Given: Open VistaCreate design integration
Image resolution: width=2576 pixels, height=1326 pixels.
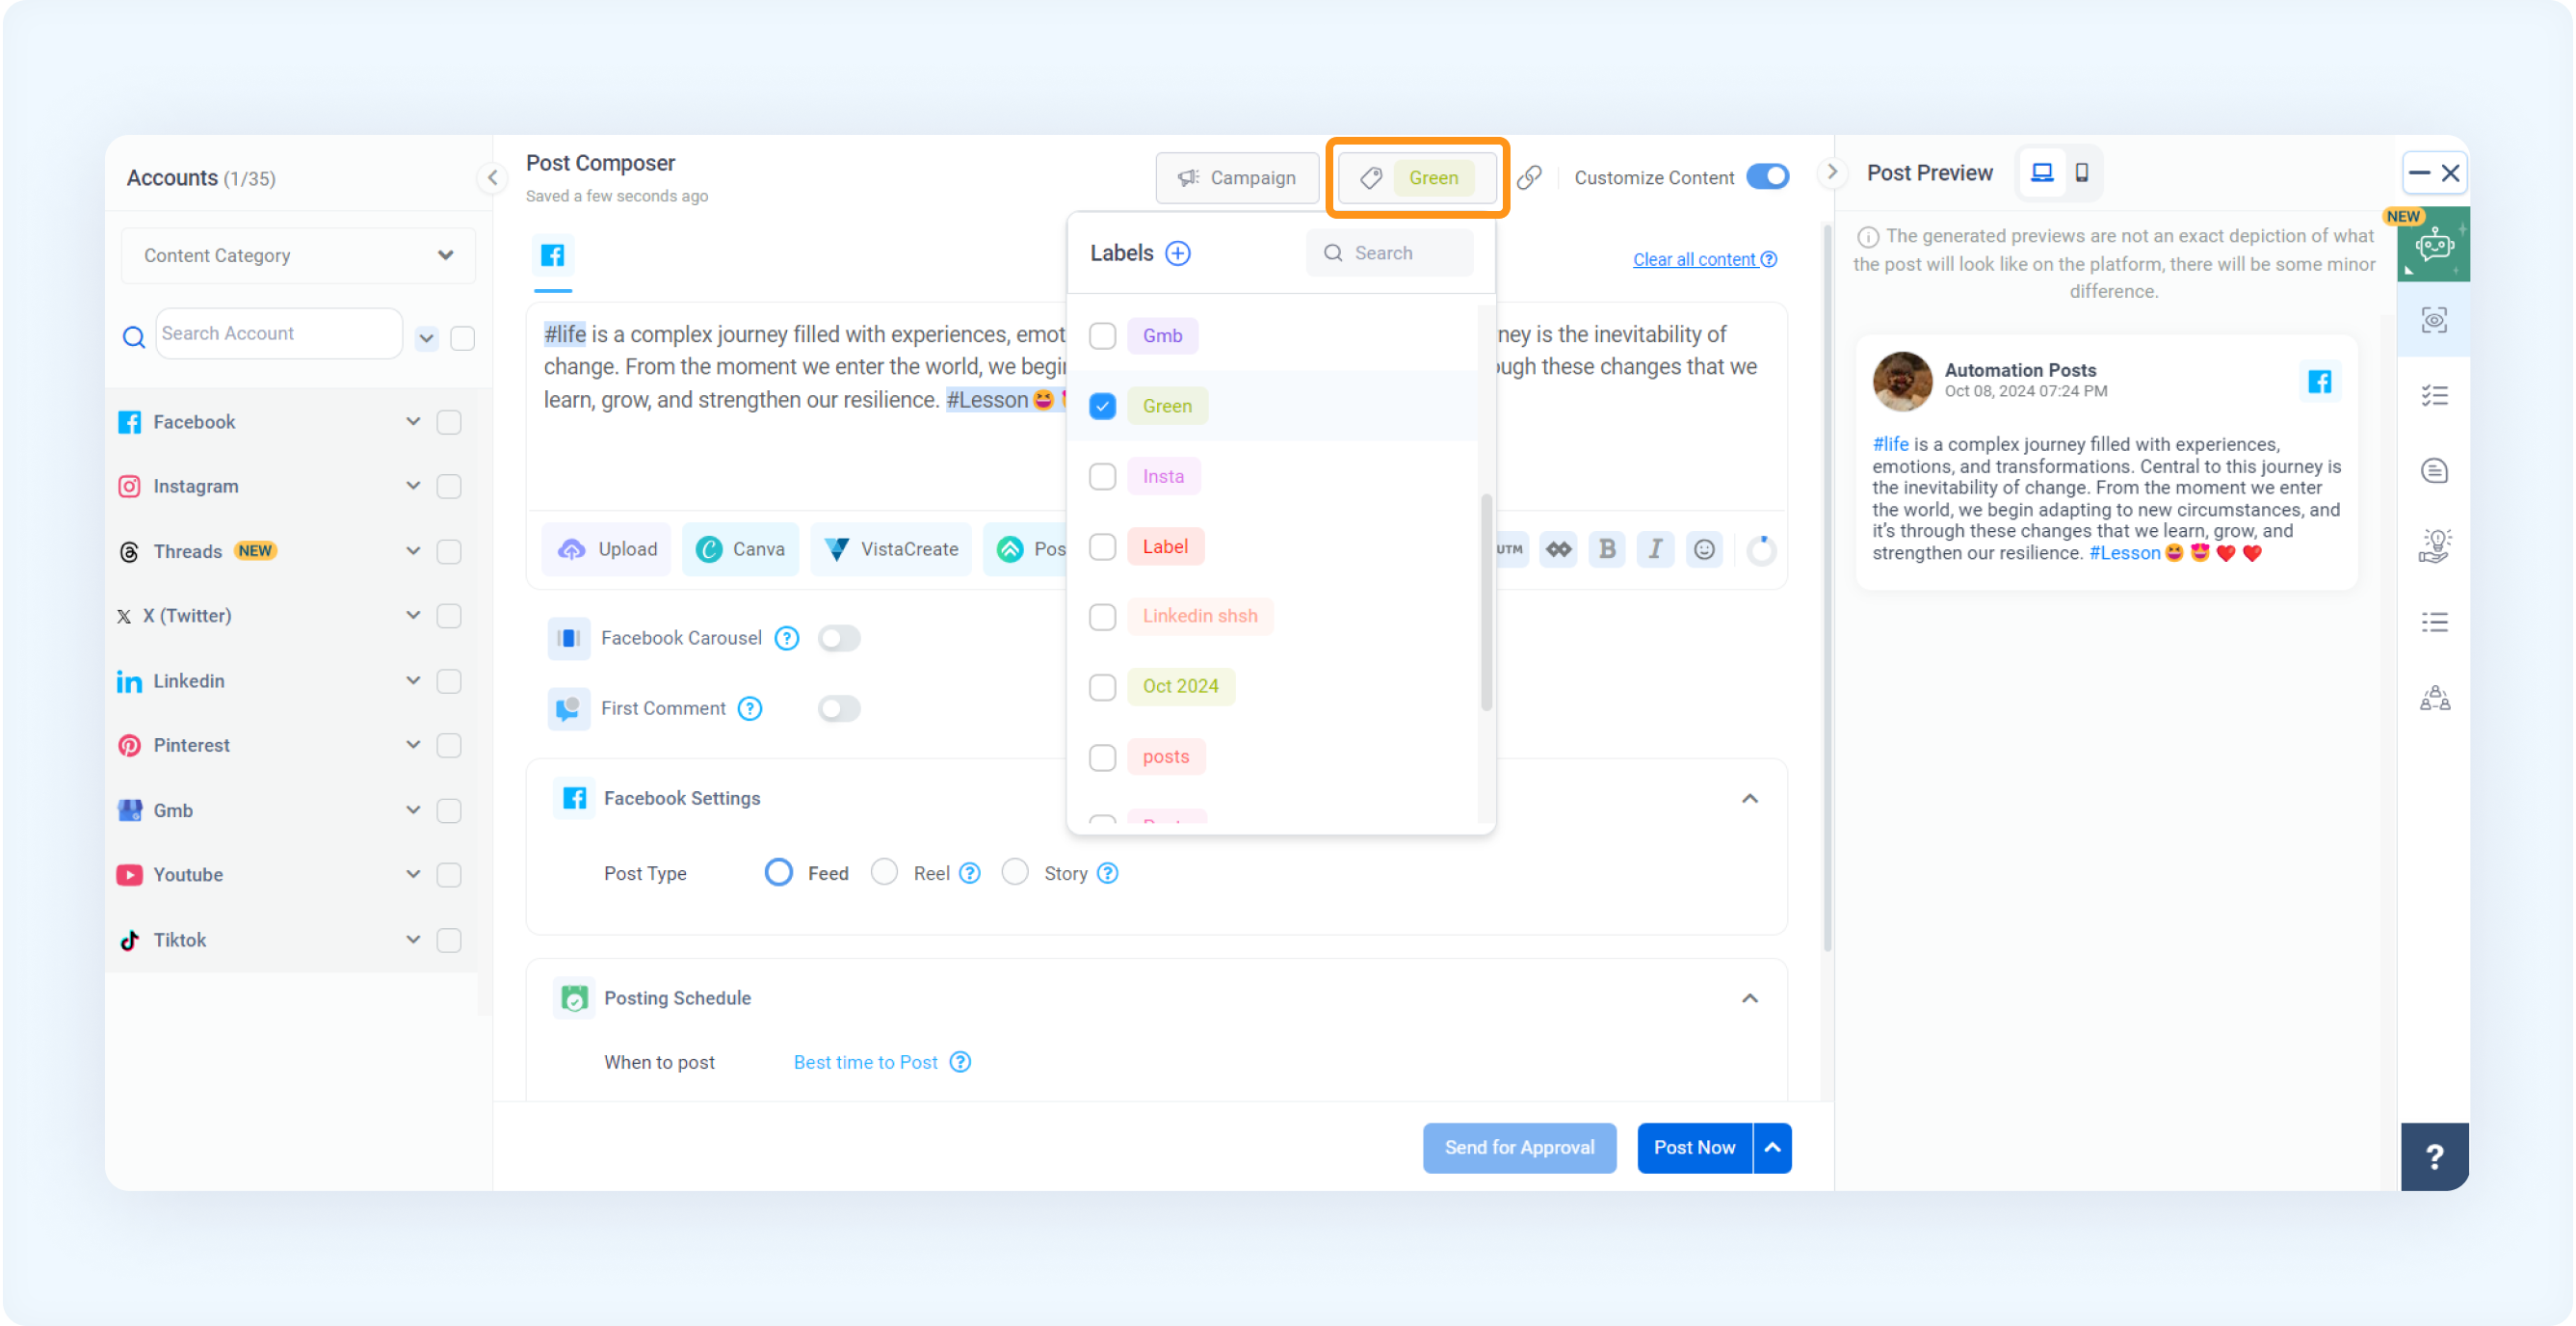Looking at the screenshot, I should [891, 549].
